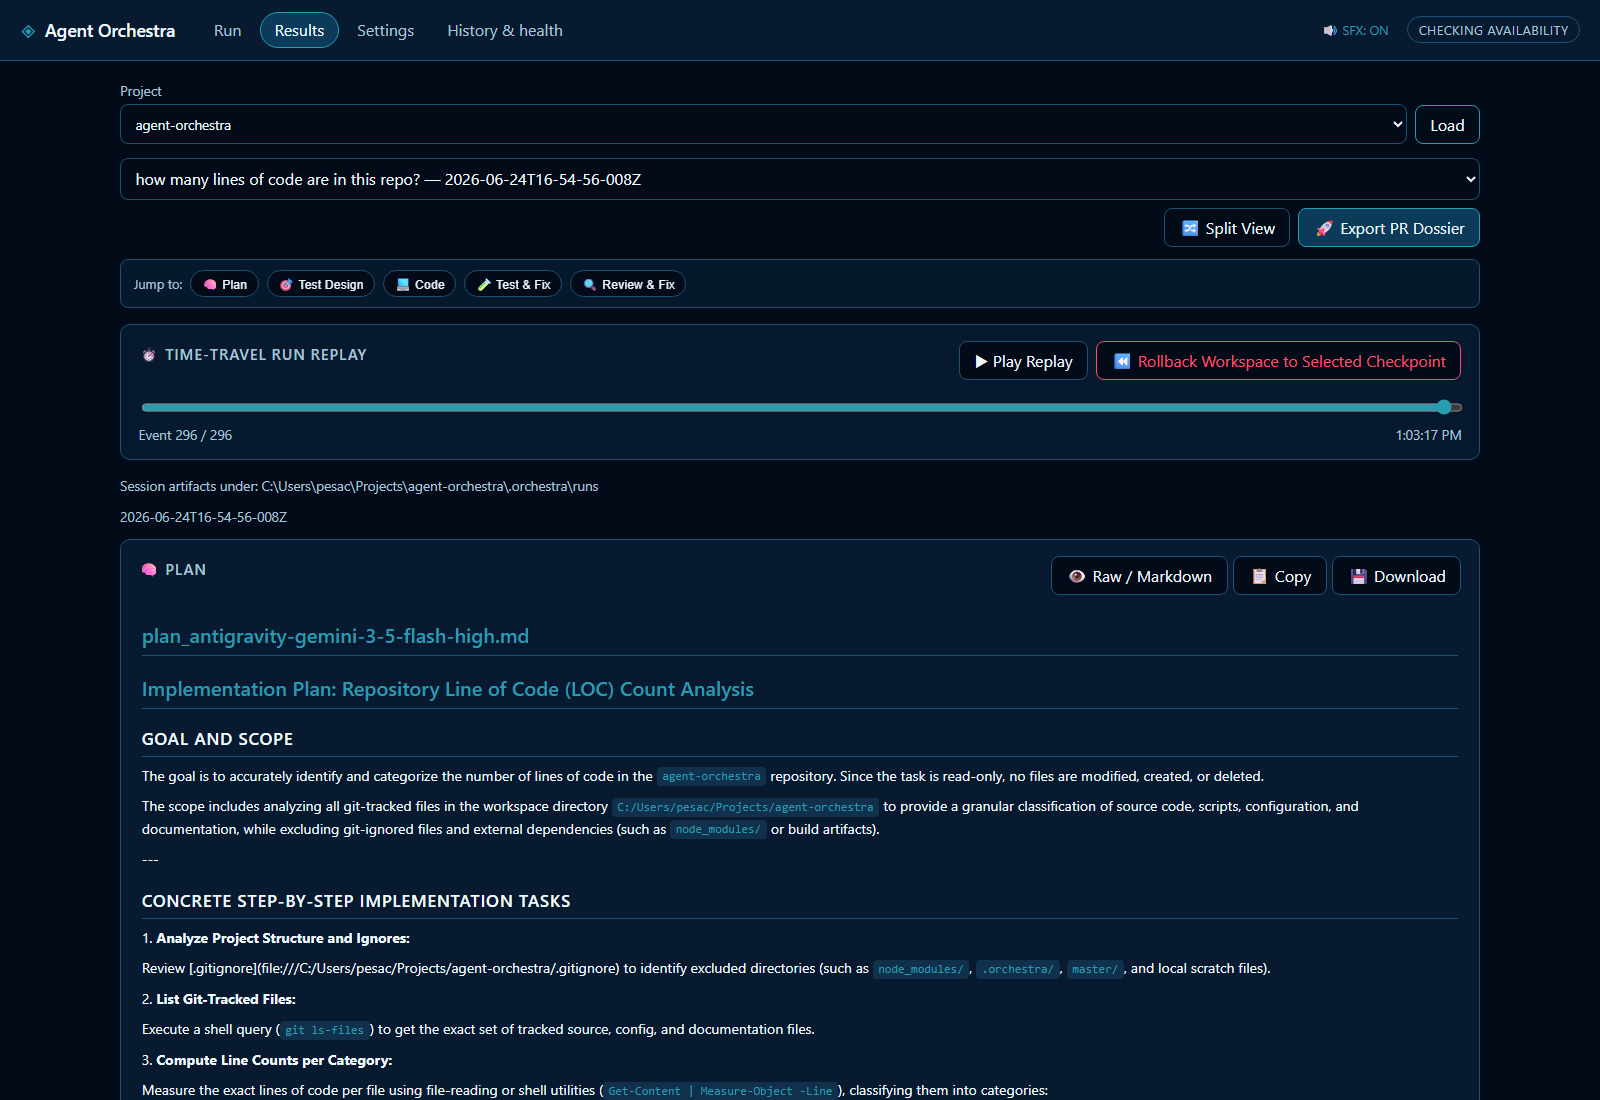The image size is (1600, 1100).
Task: Click the Session artifacts path text
Action: 359,486
